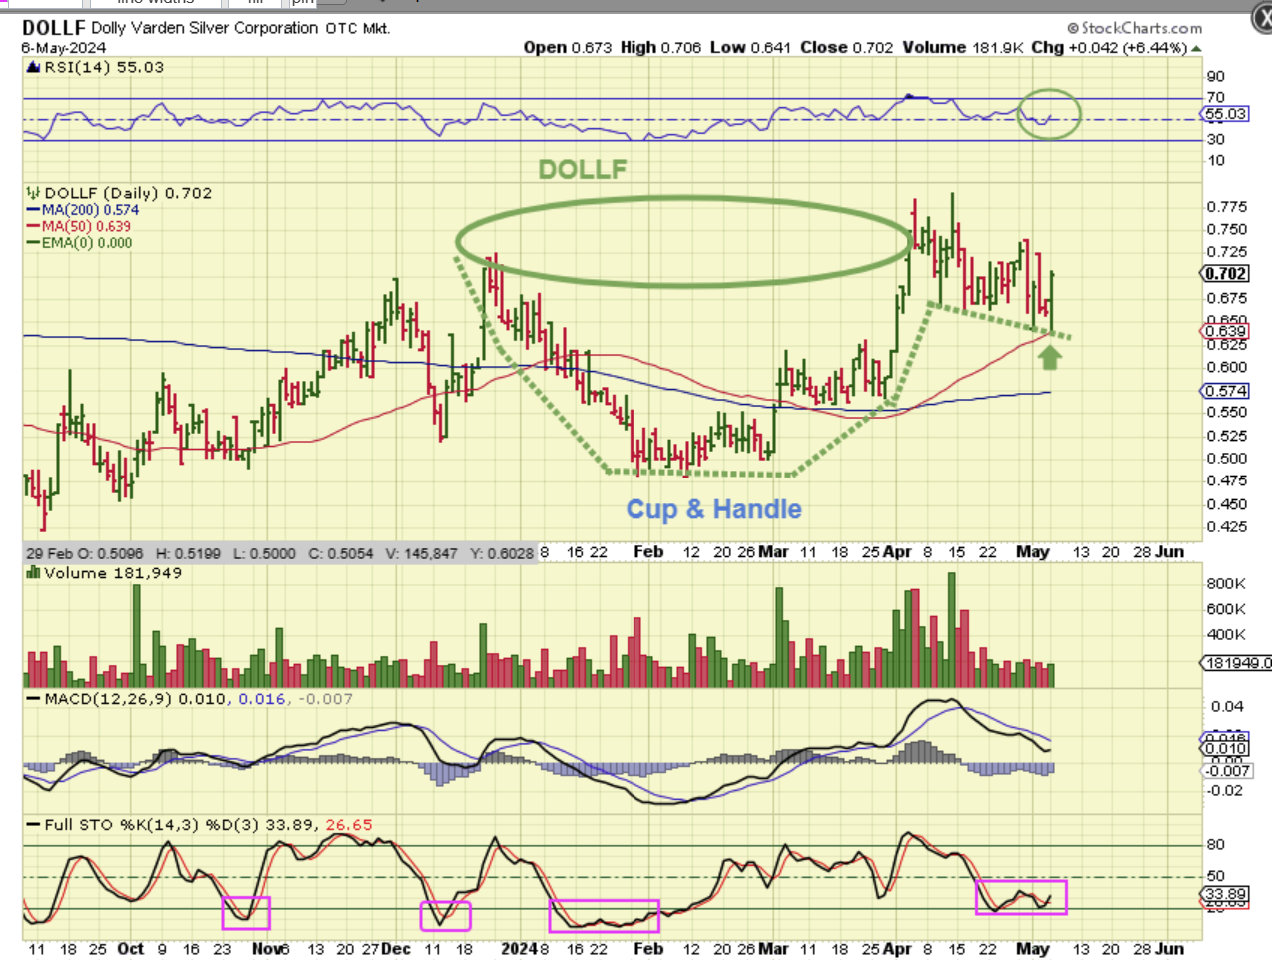Click the blue 0.574 MA price tag
Screen dimensions: 1272x960
[1226, 391]
